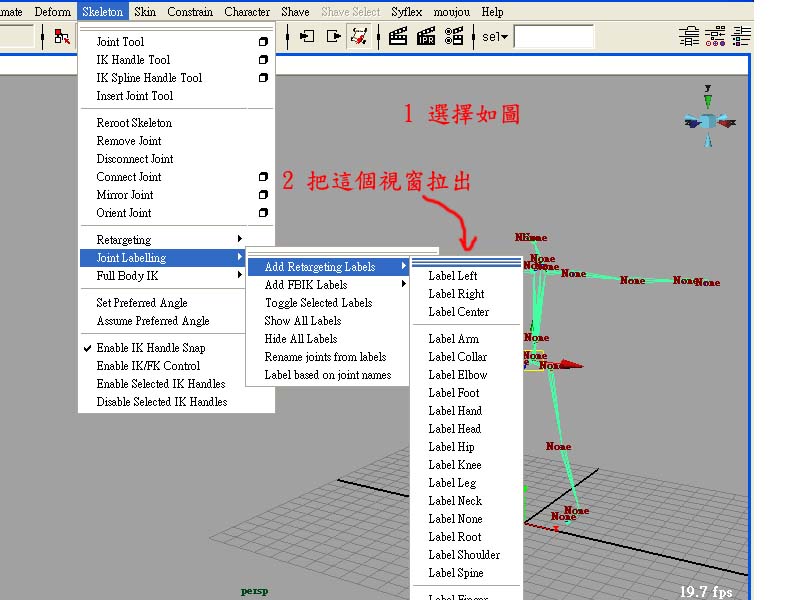Select Label Elbow
Screen dimensions: 800x600
pyautogui.click(x=458, y=374)
